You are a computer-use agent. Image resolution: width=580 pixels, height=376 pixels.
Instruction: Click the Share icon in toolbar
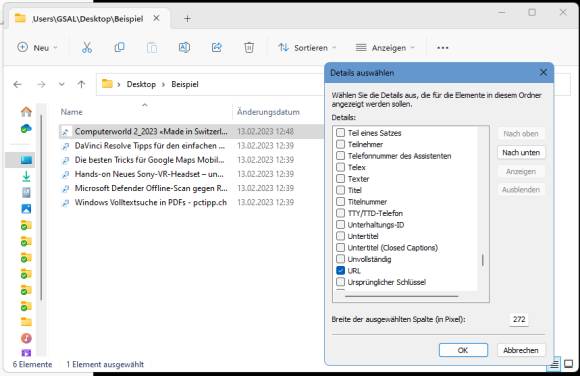coord(217,47)
